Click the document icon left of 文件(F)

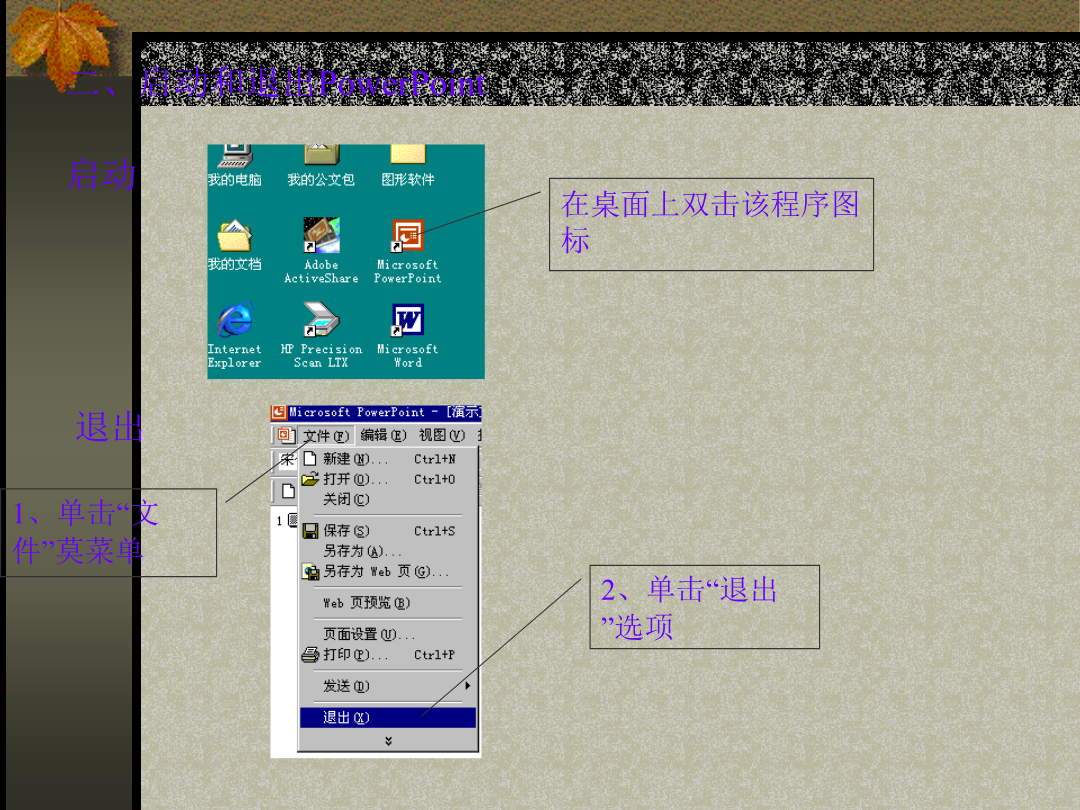click(x=285, y=435)
